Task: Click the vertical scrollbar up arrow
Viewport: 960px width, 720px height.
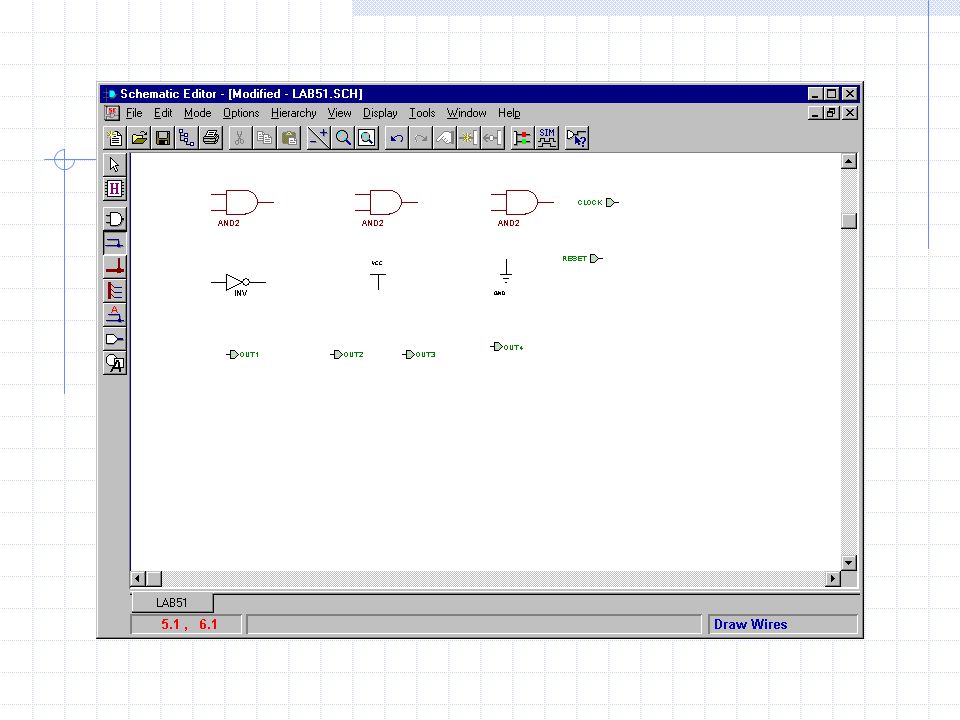Action: pyautogui.click(x=849, y=161)
